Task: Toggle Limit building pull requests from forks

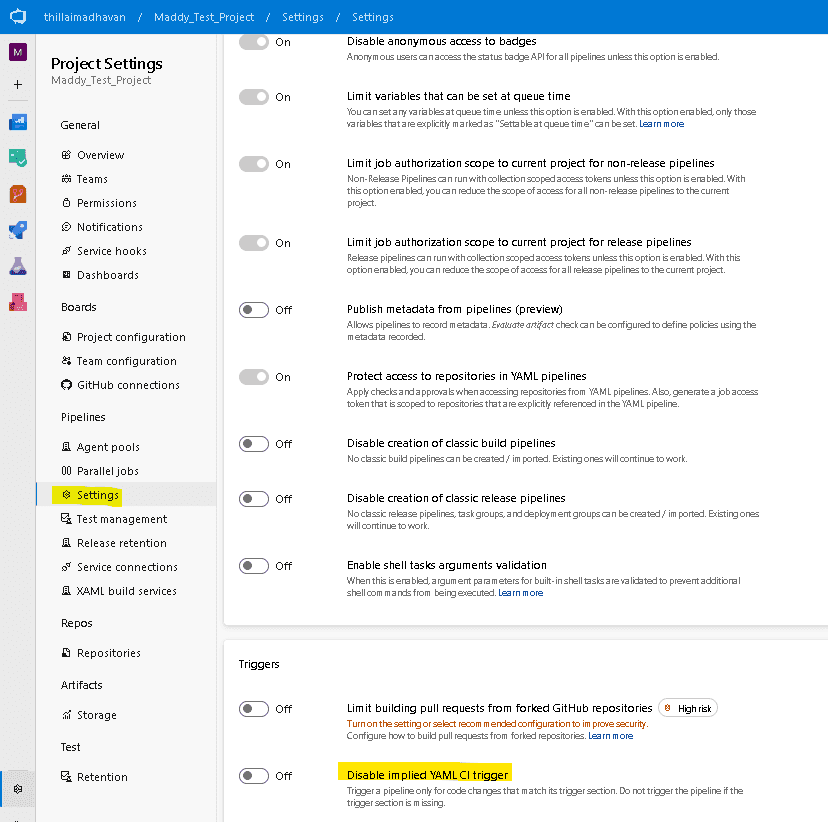Action: [x=254, y=709]
